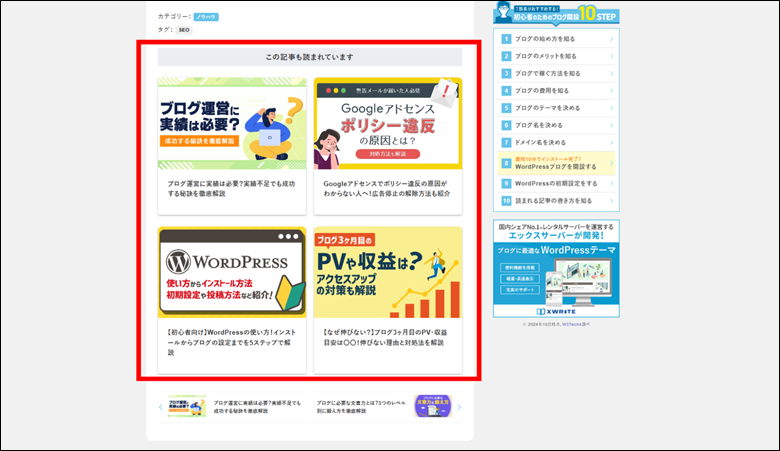Click chevron beside ブログで稼ぐ方法を知る
The height and width of the screenshot is (451, 780).
point(611,74)
